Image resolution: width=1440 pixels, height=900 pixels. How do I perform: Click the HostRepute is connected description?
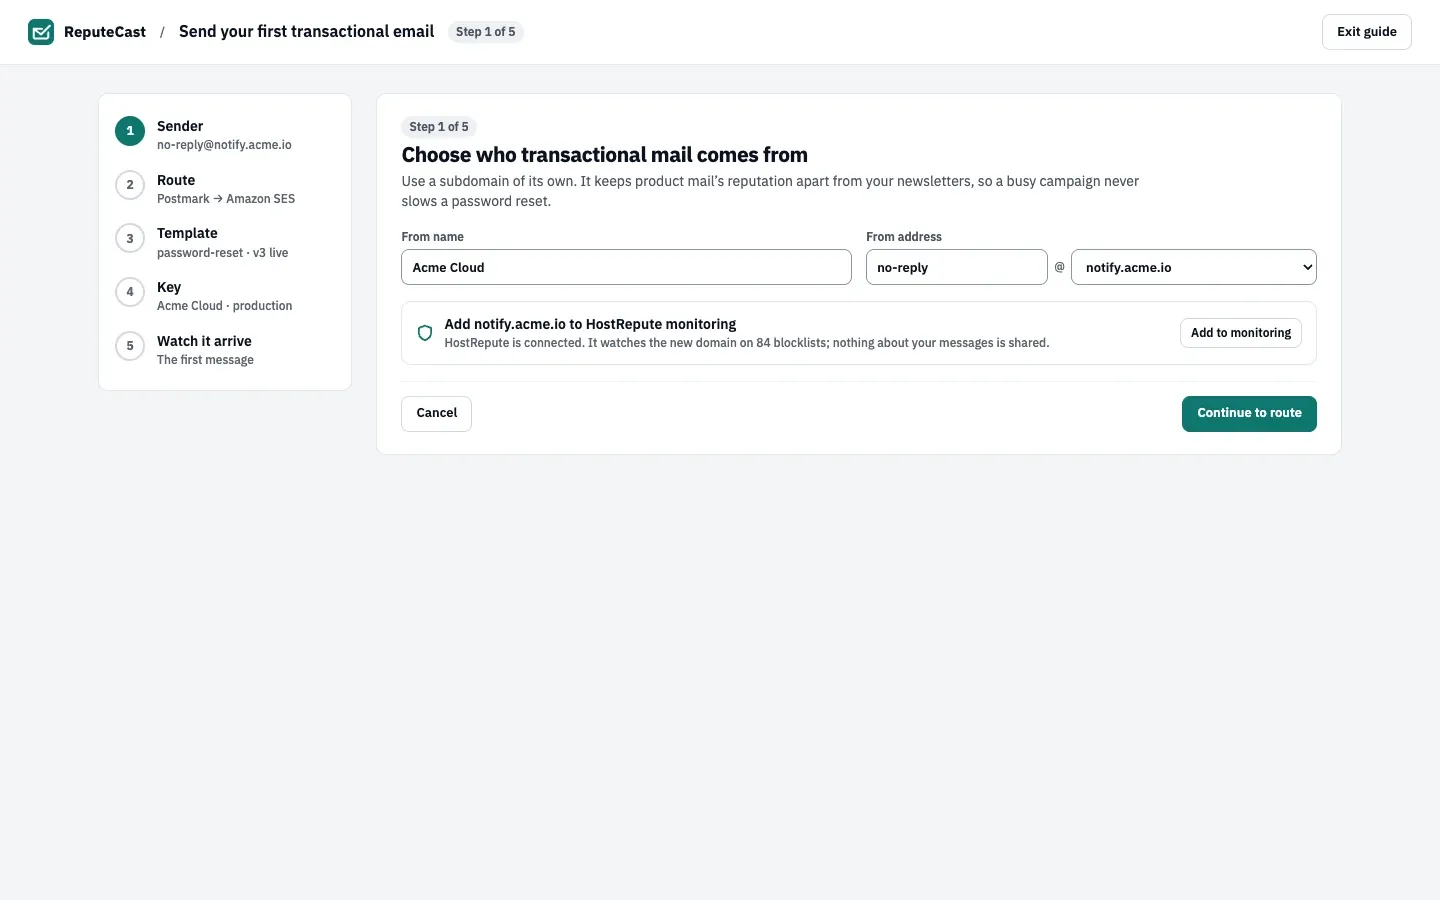coord(747,343)
